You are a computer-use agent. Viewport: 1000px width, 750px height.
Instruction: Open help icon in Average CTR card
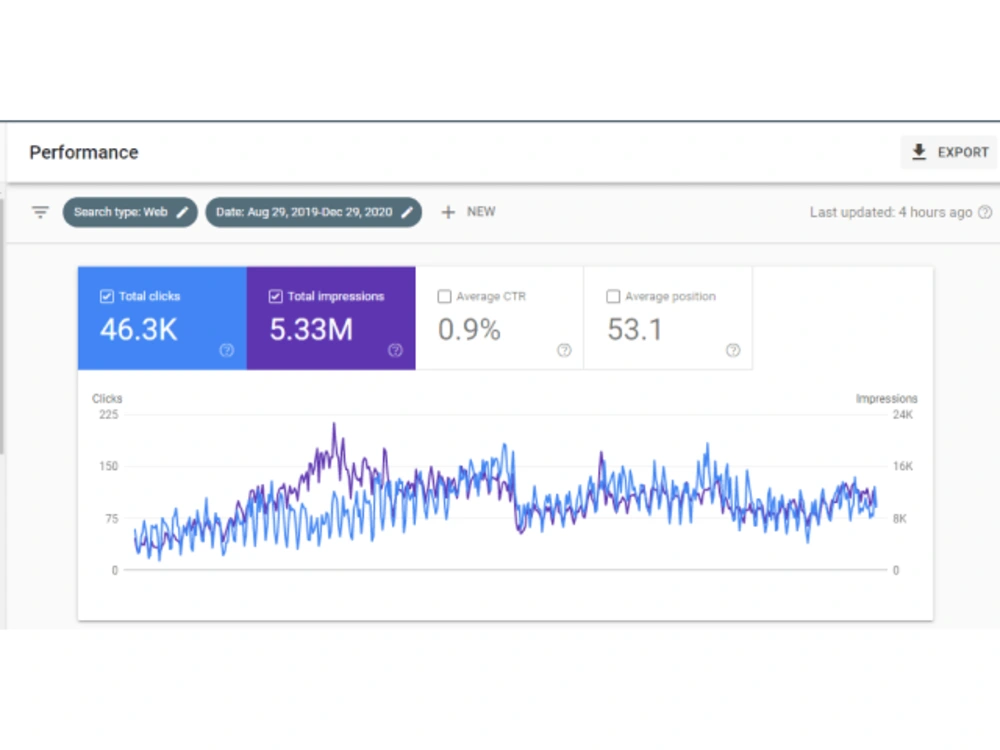click(x=564, y=349)
